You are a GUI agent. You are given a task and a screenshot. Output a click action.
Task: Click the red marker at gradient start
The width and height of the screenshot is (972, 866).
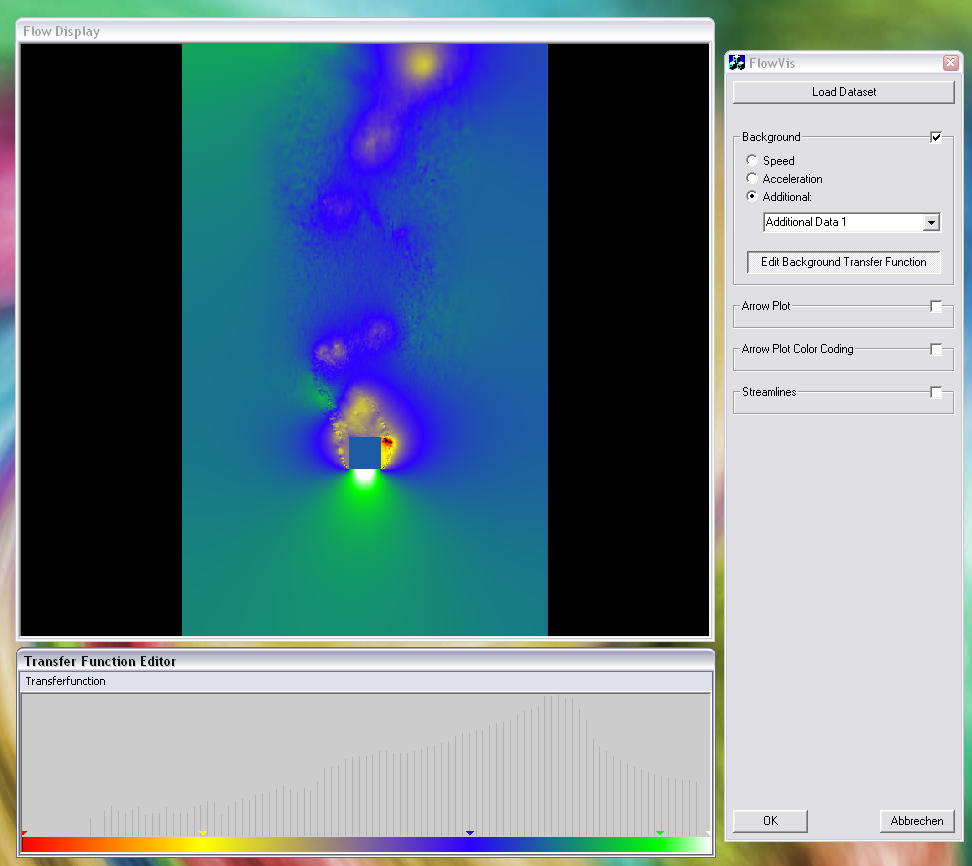(x=24, y=833)
